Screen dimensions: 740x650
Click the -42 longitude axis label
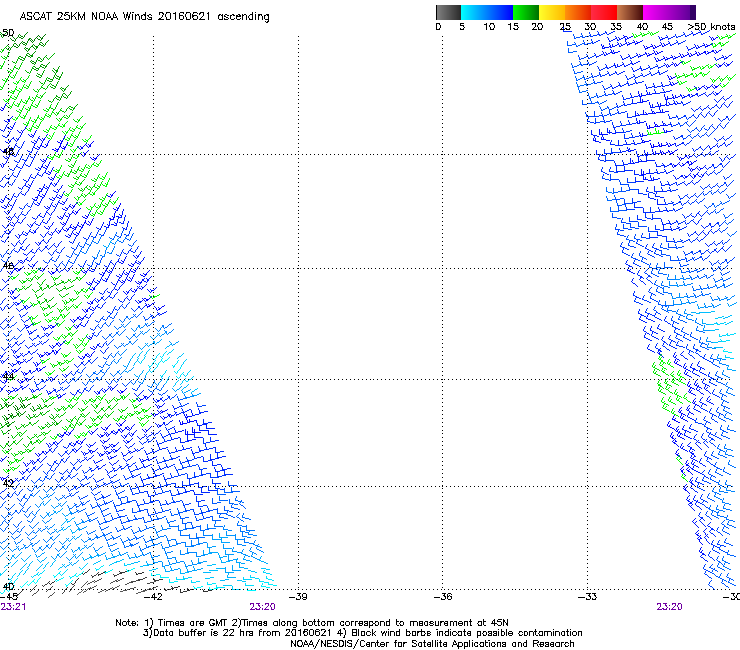point(153,597)
